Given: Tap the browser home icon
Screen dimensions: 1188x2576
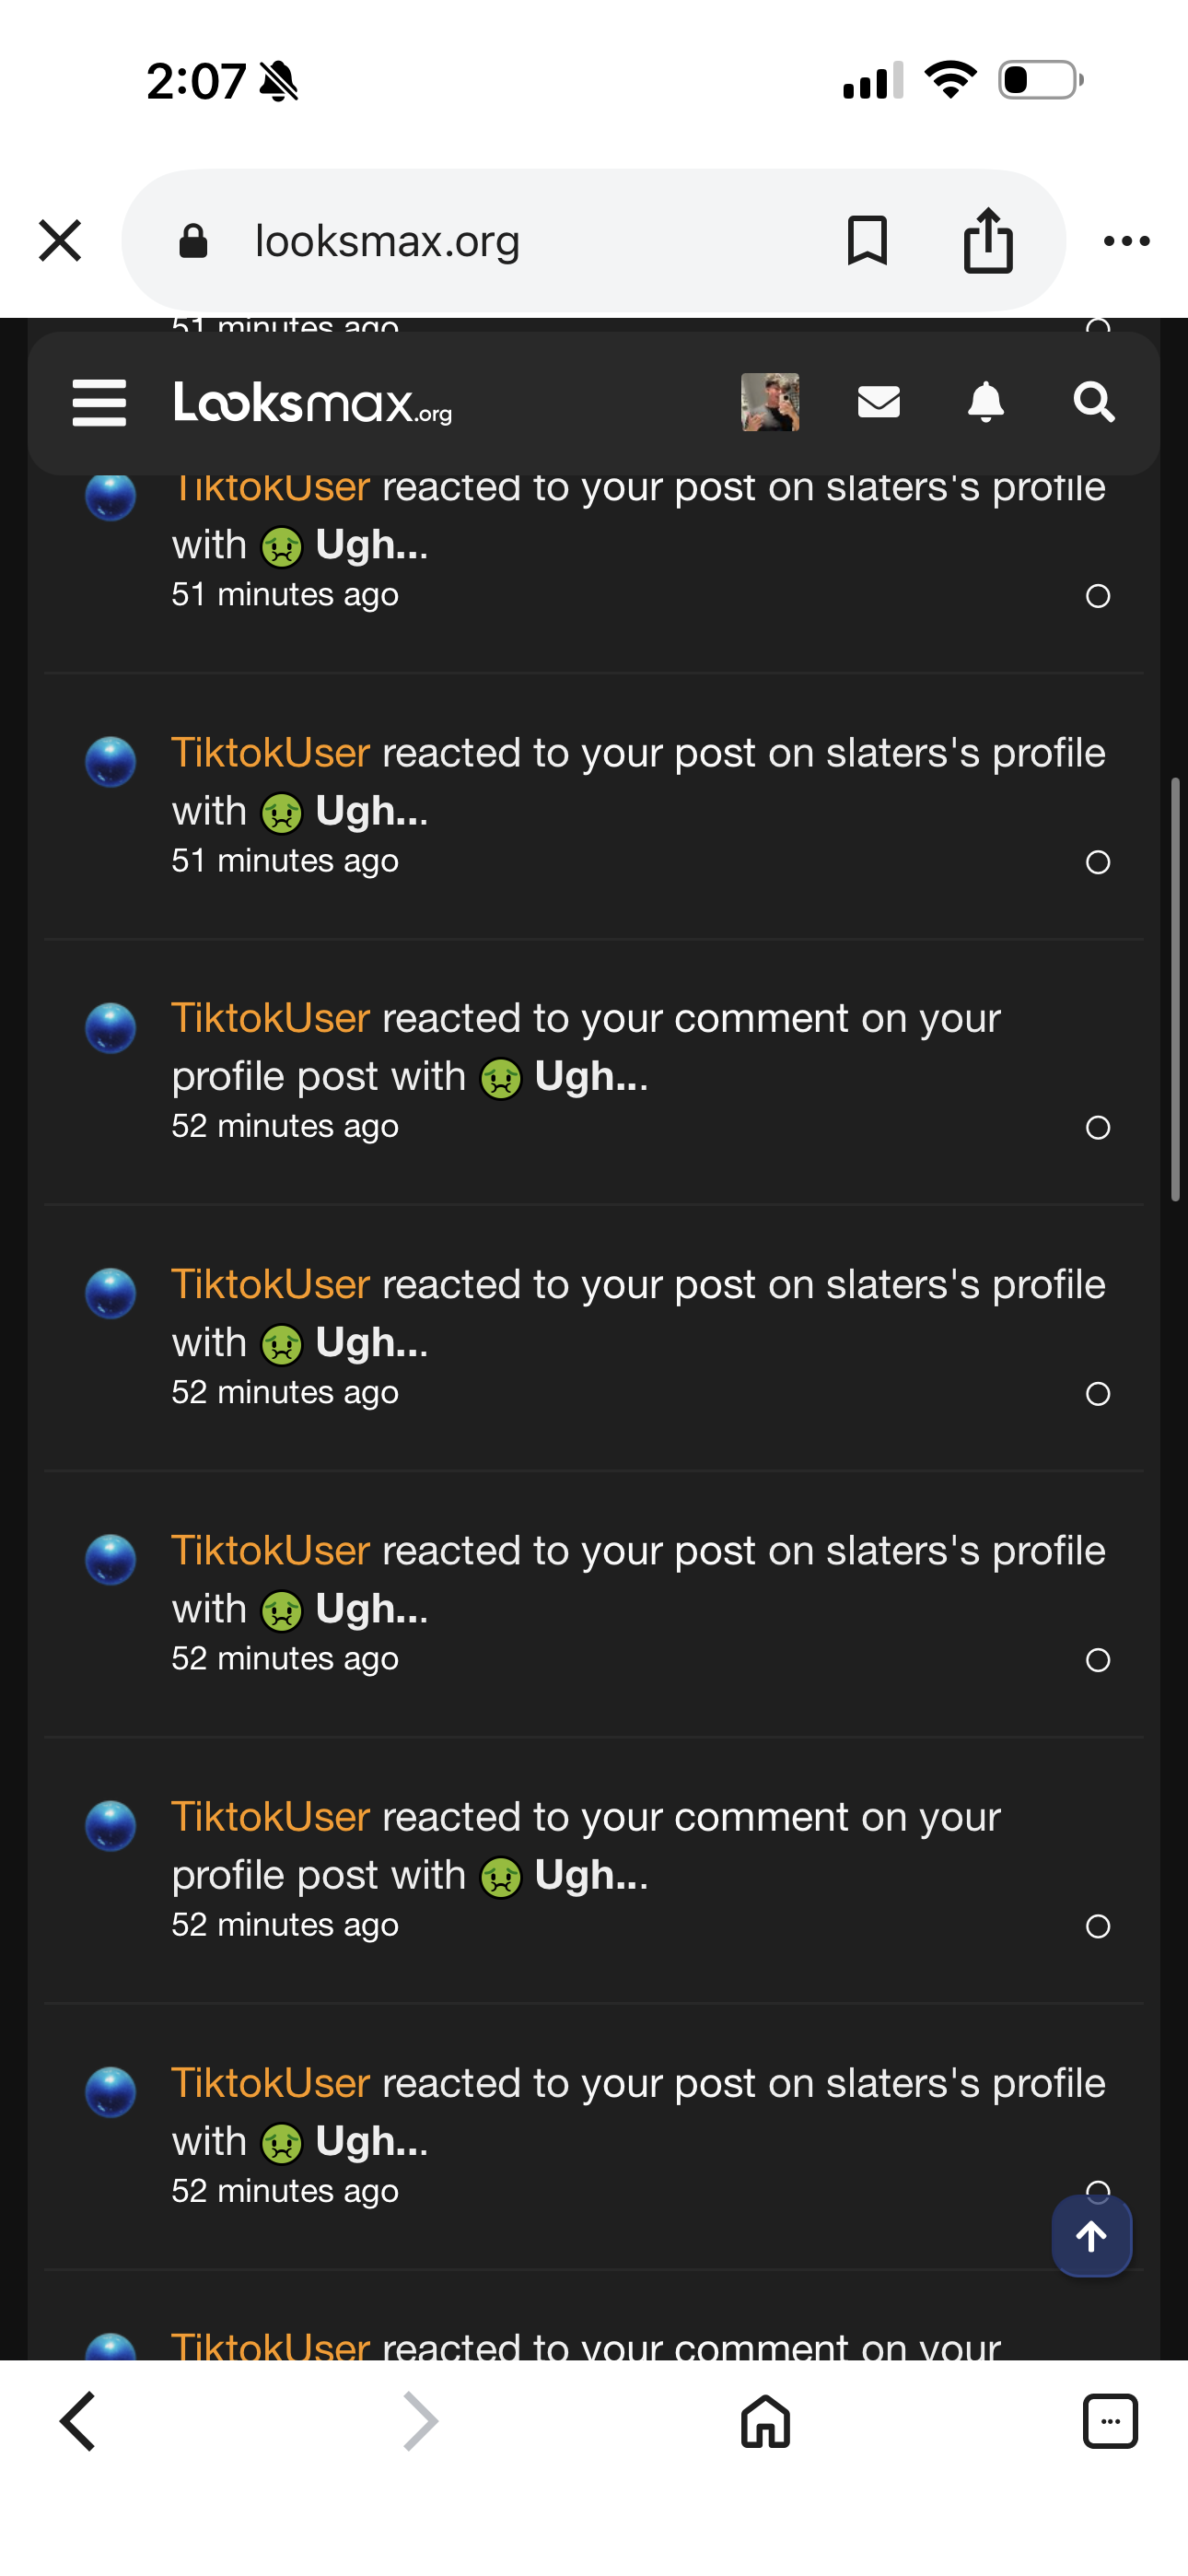Looking at the screenshot, I should [765, 2421].
